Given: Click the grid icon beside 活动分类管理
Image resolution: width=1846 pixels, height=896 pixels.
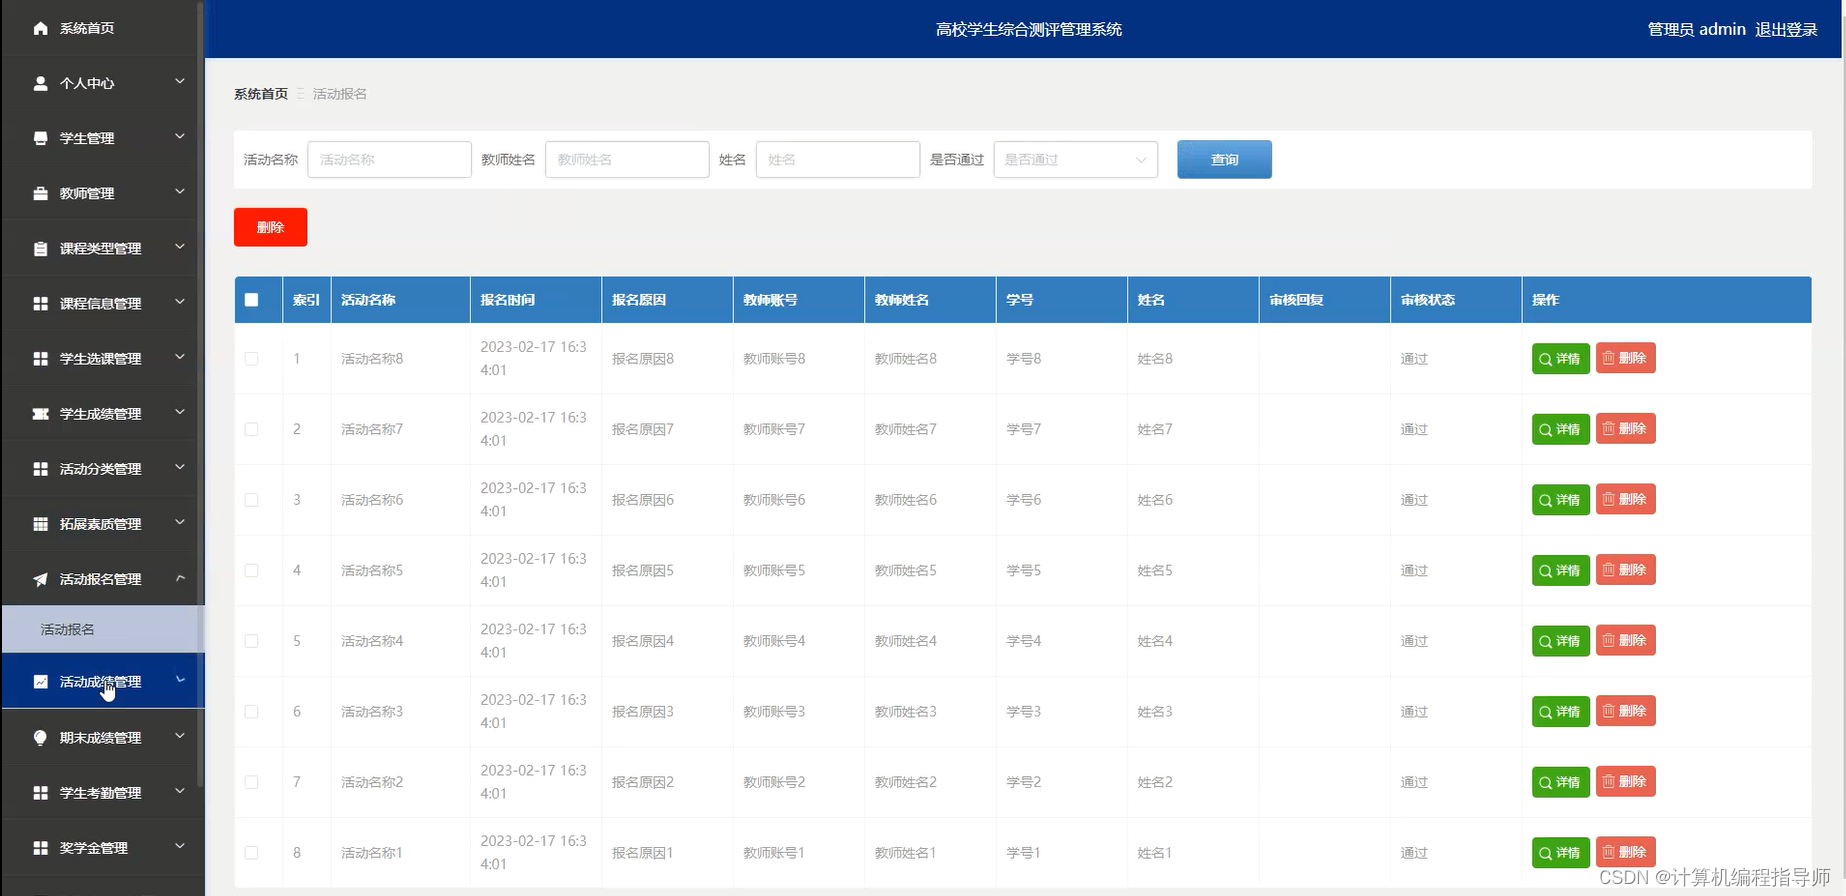Looking at the screenshot, I should tap(40, 468).
